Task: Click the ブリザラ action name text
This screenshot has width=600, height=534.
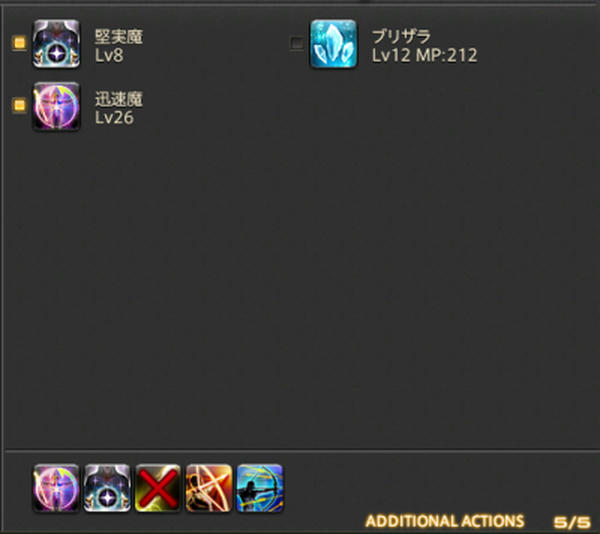Action: [x=401, y=37]
